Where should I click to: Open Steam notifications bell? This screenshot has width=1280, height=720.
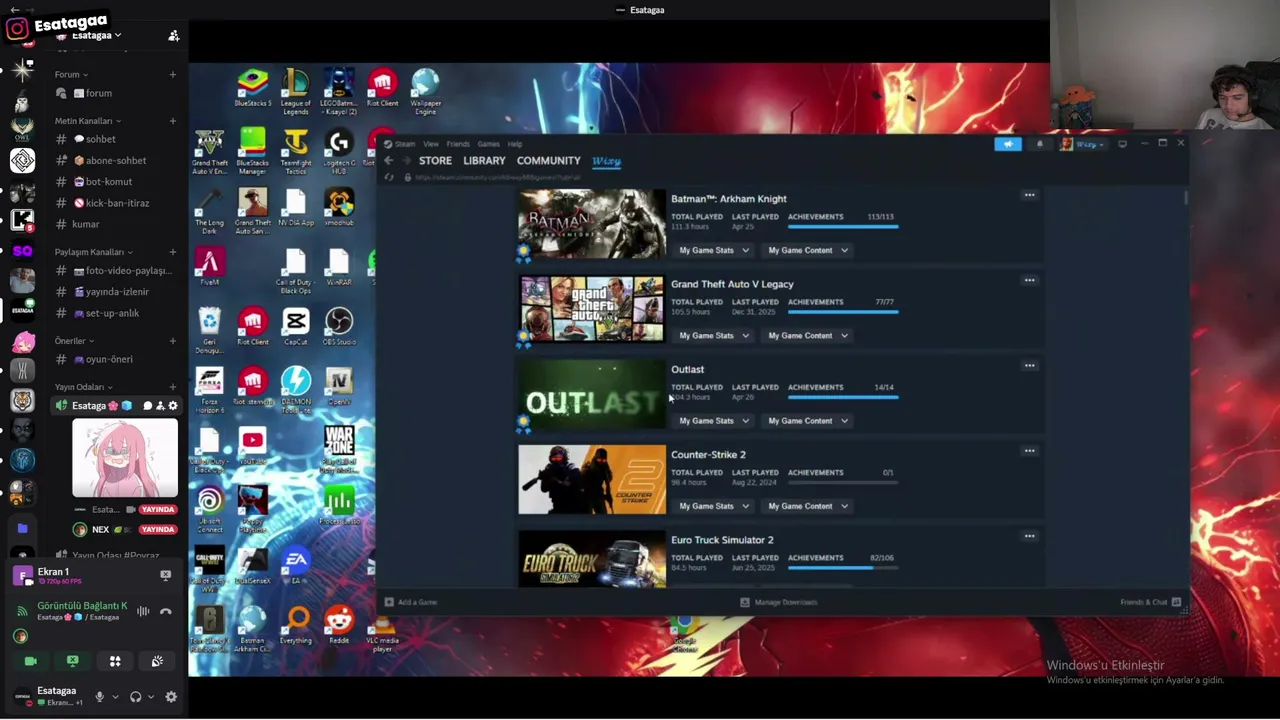pos(1039,144)
